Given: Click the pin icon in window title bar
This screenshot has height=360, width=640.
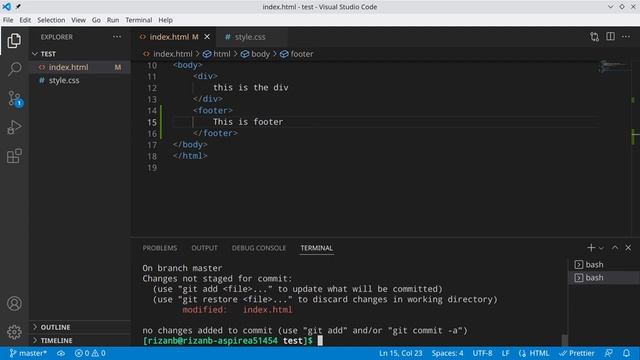Looking at the screenshot, I should click(18, 7).
